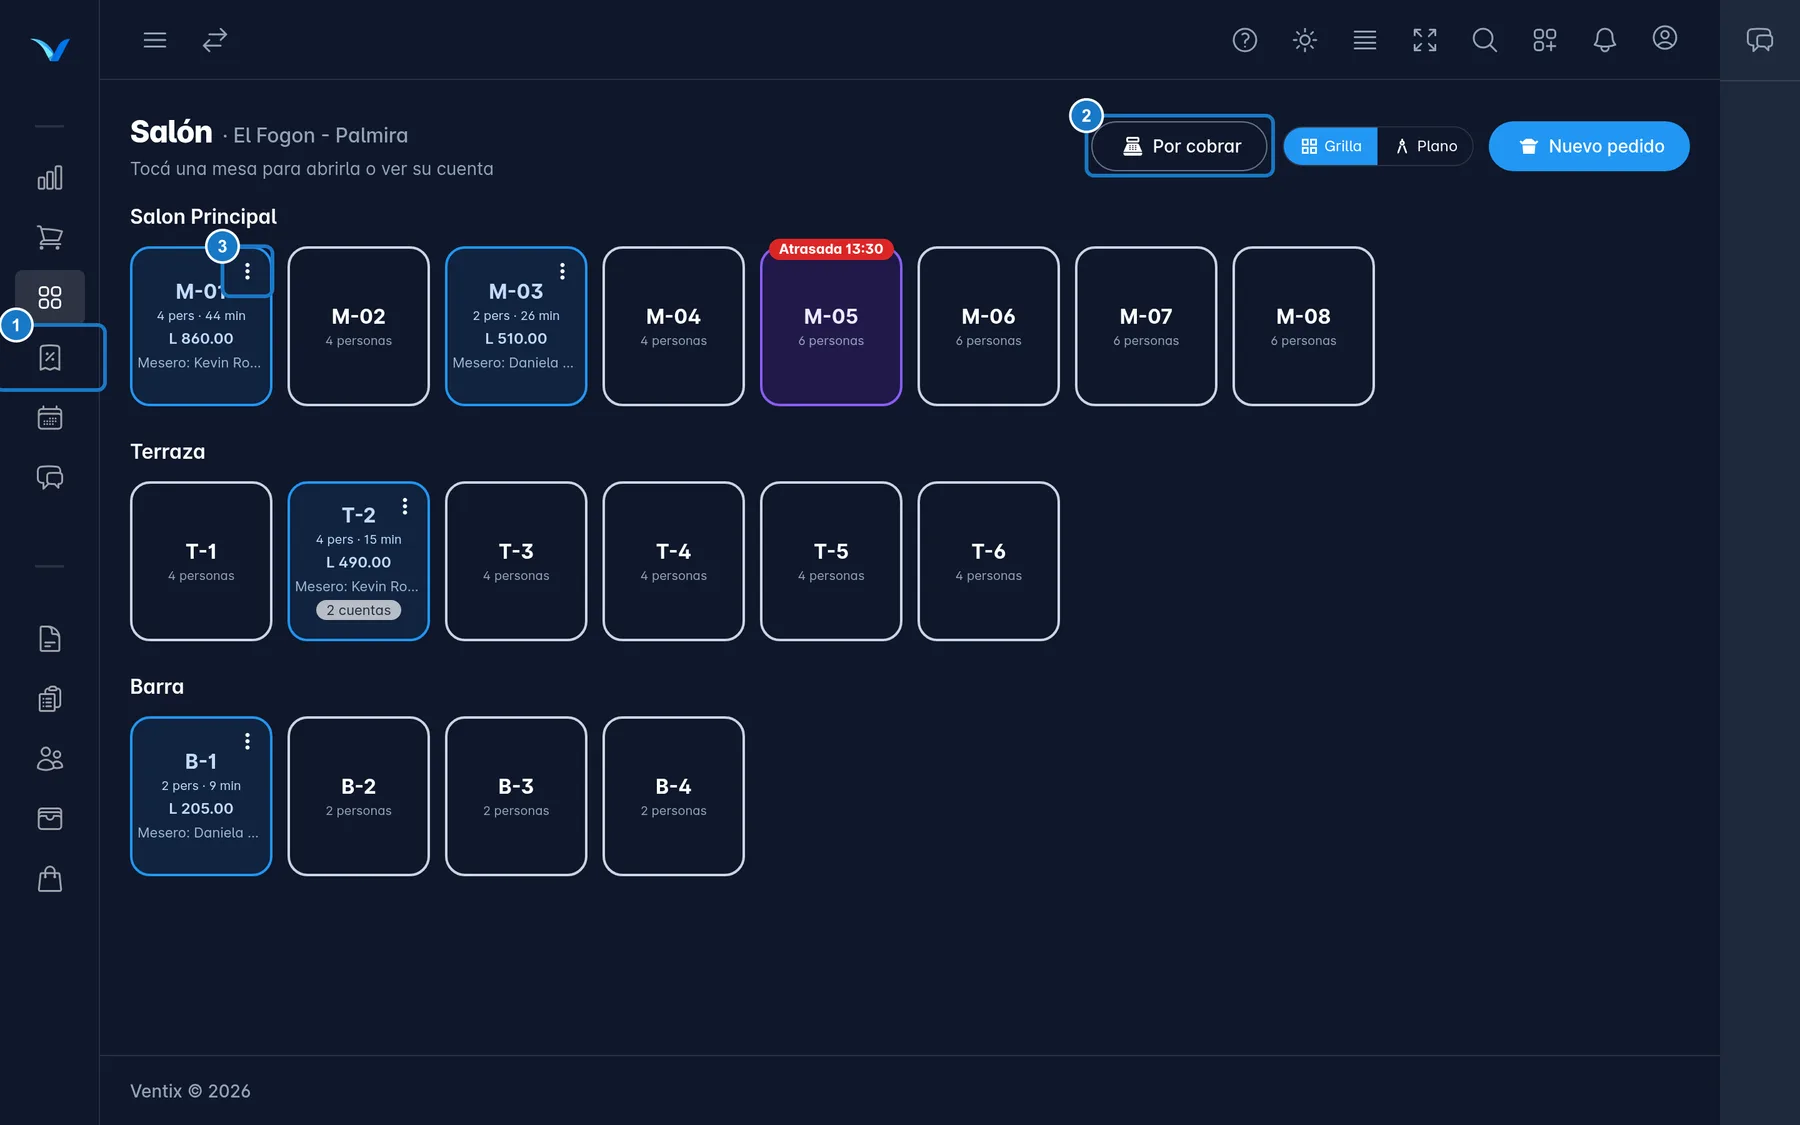
Task: Click the Por cobrar button
Action: pos(1180,146)
